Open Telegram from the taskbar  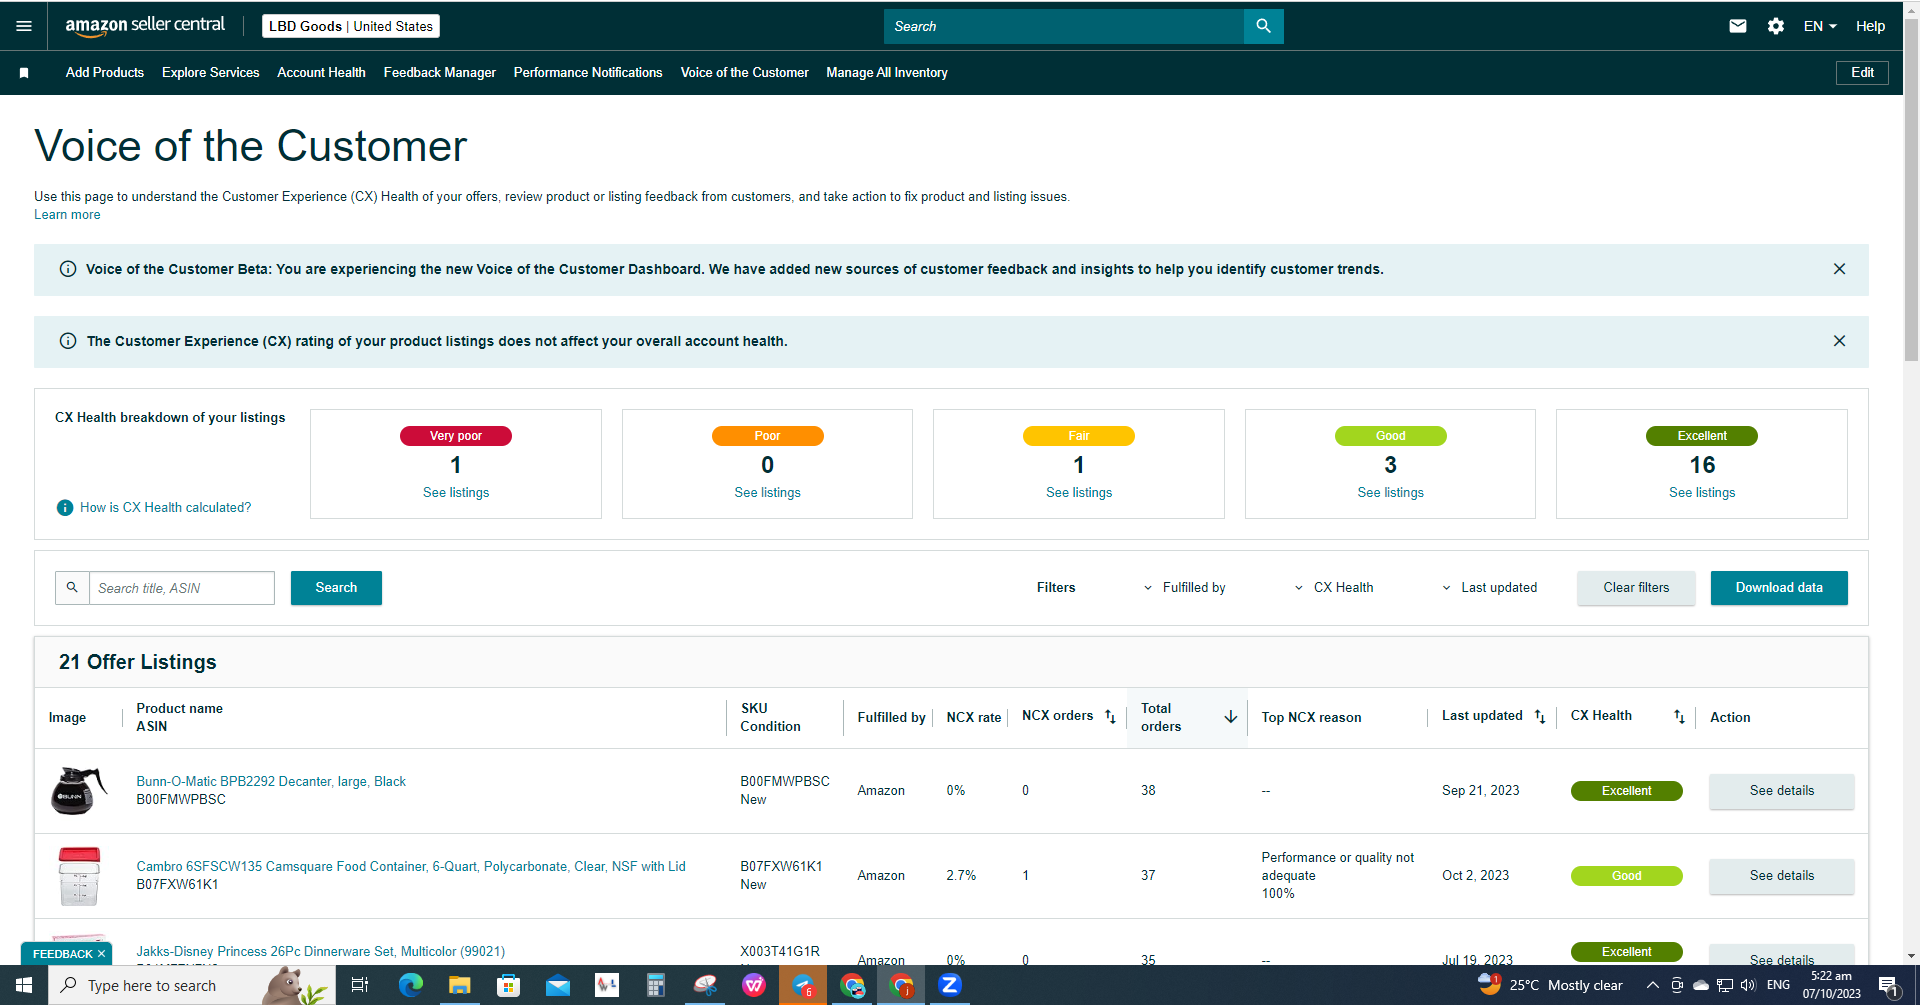(803, 986)
